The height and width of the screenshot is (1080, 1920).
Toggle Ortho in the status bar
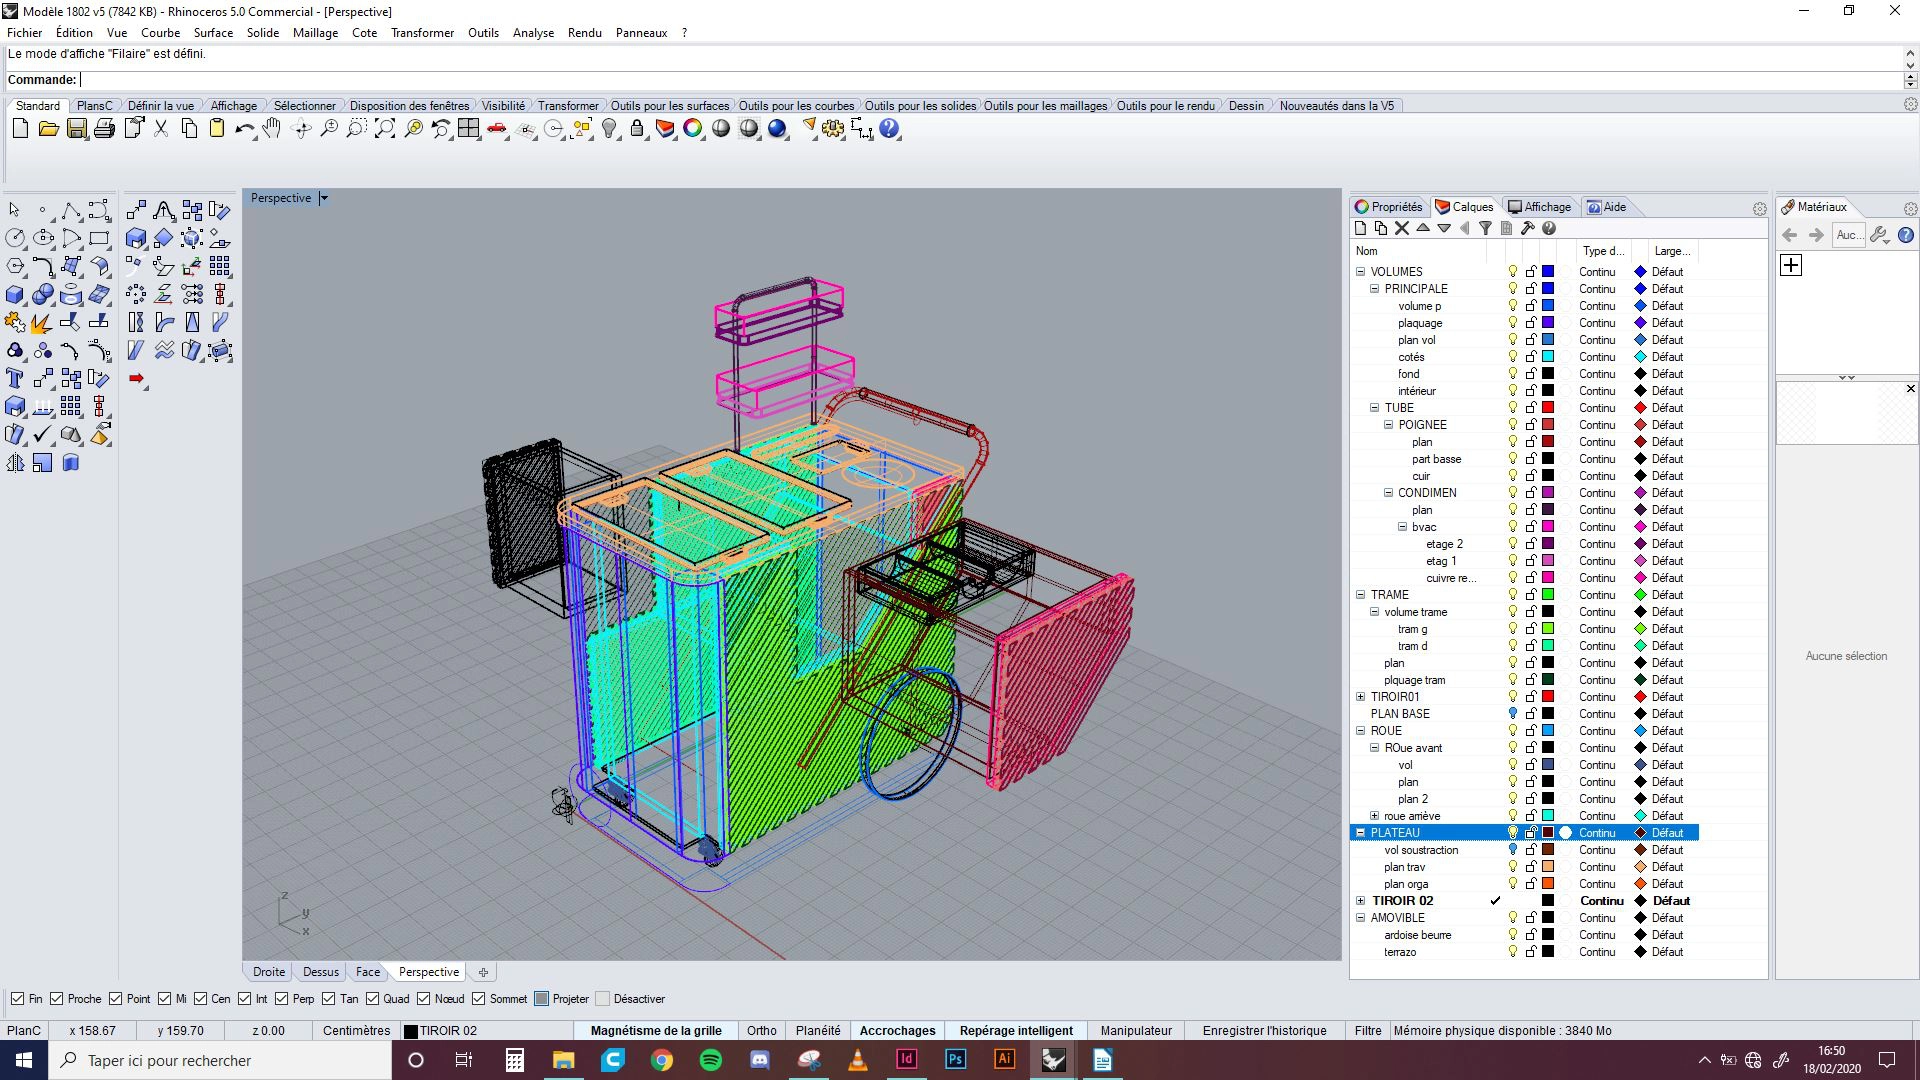click(761, 1031)
